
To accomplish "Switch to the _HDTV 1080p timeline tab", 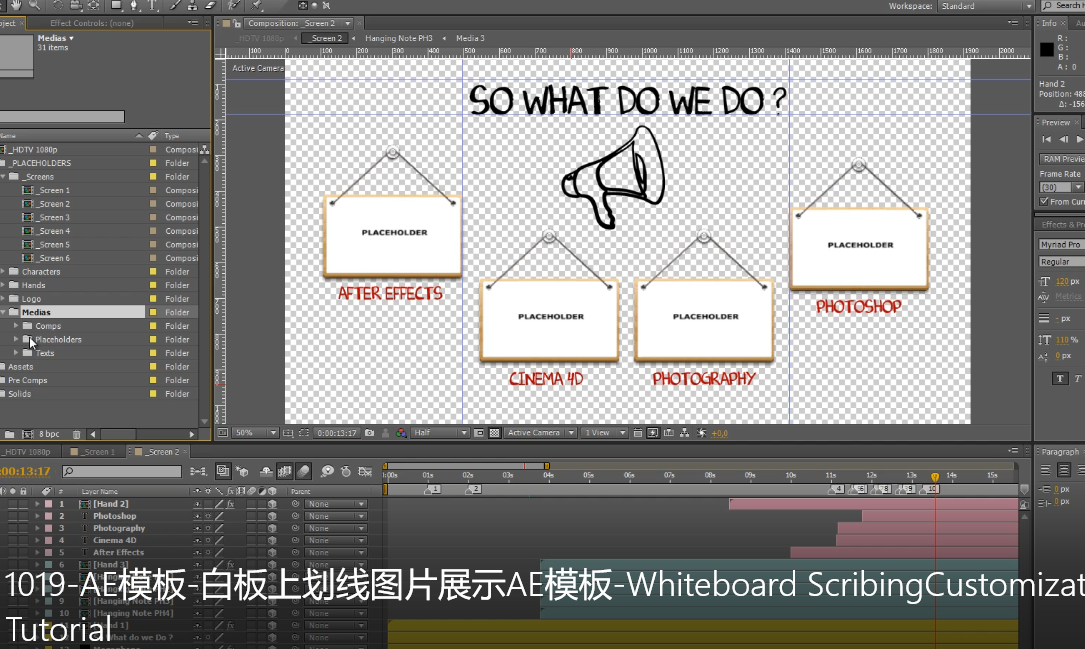I will pos(29,452).
